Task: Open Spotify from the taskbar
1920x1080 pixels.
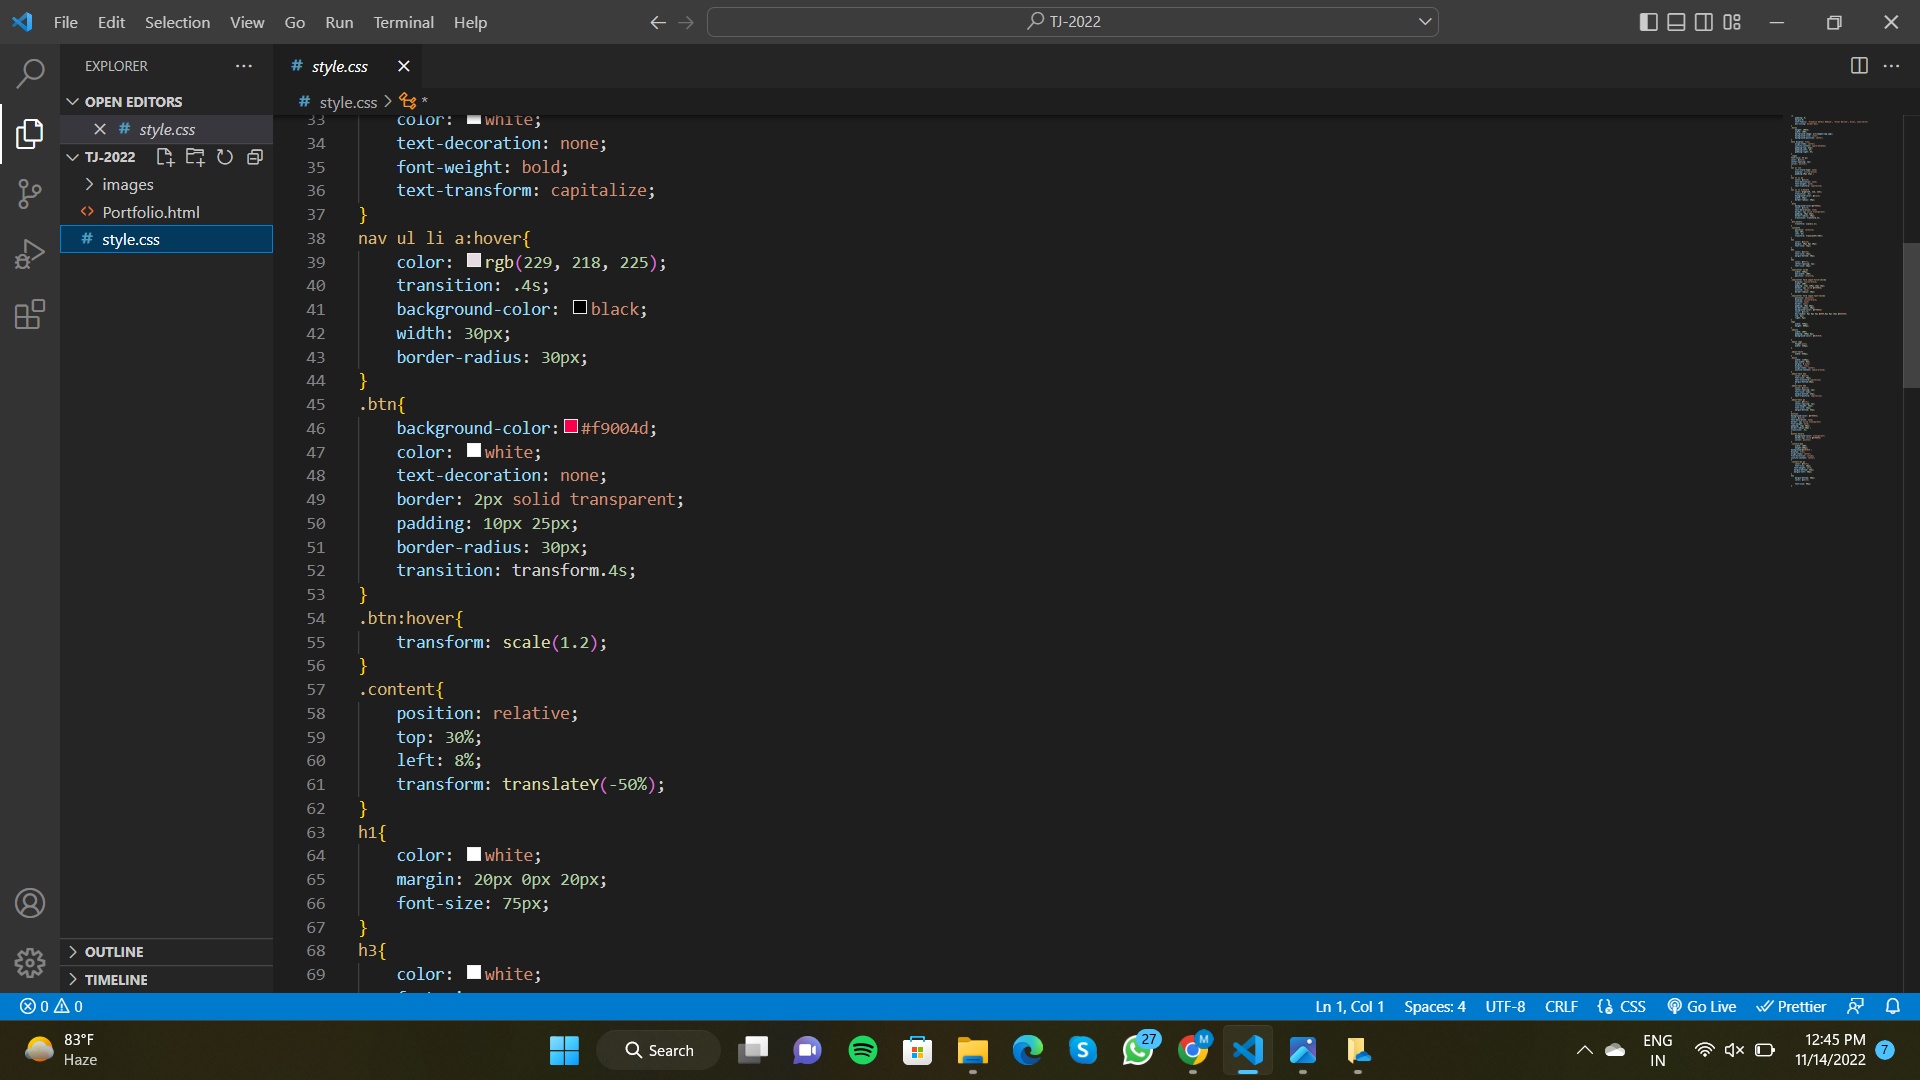Action: tap(862, 1050)
